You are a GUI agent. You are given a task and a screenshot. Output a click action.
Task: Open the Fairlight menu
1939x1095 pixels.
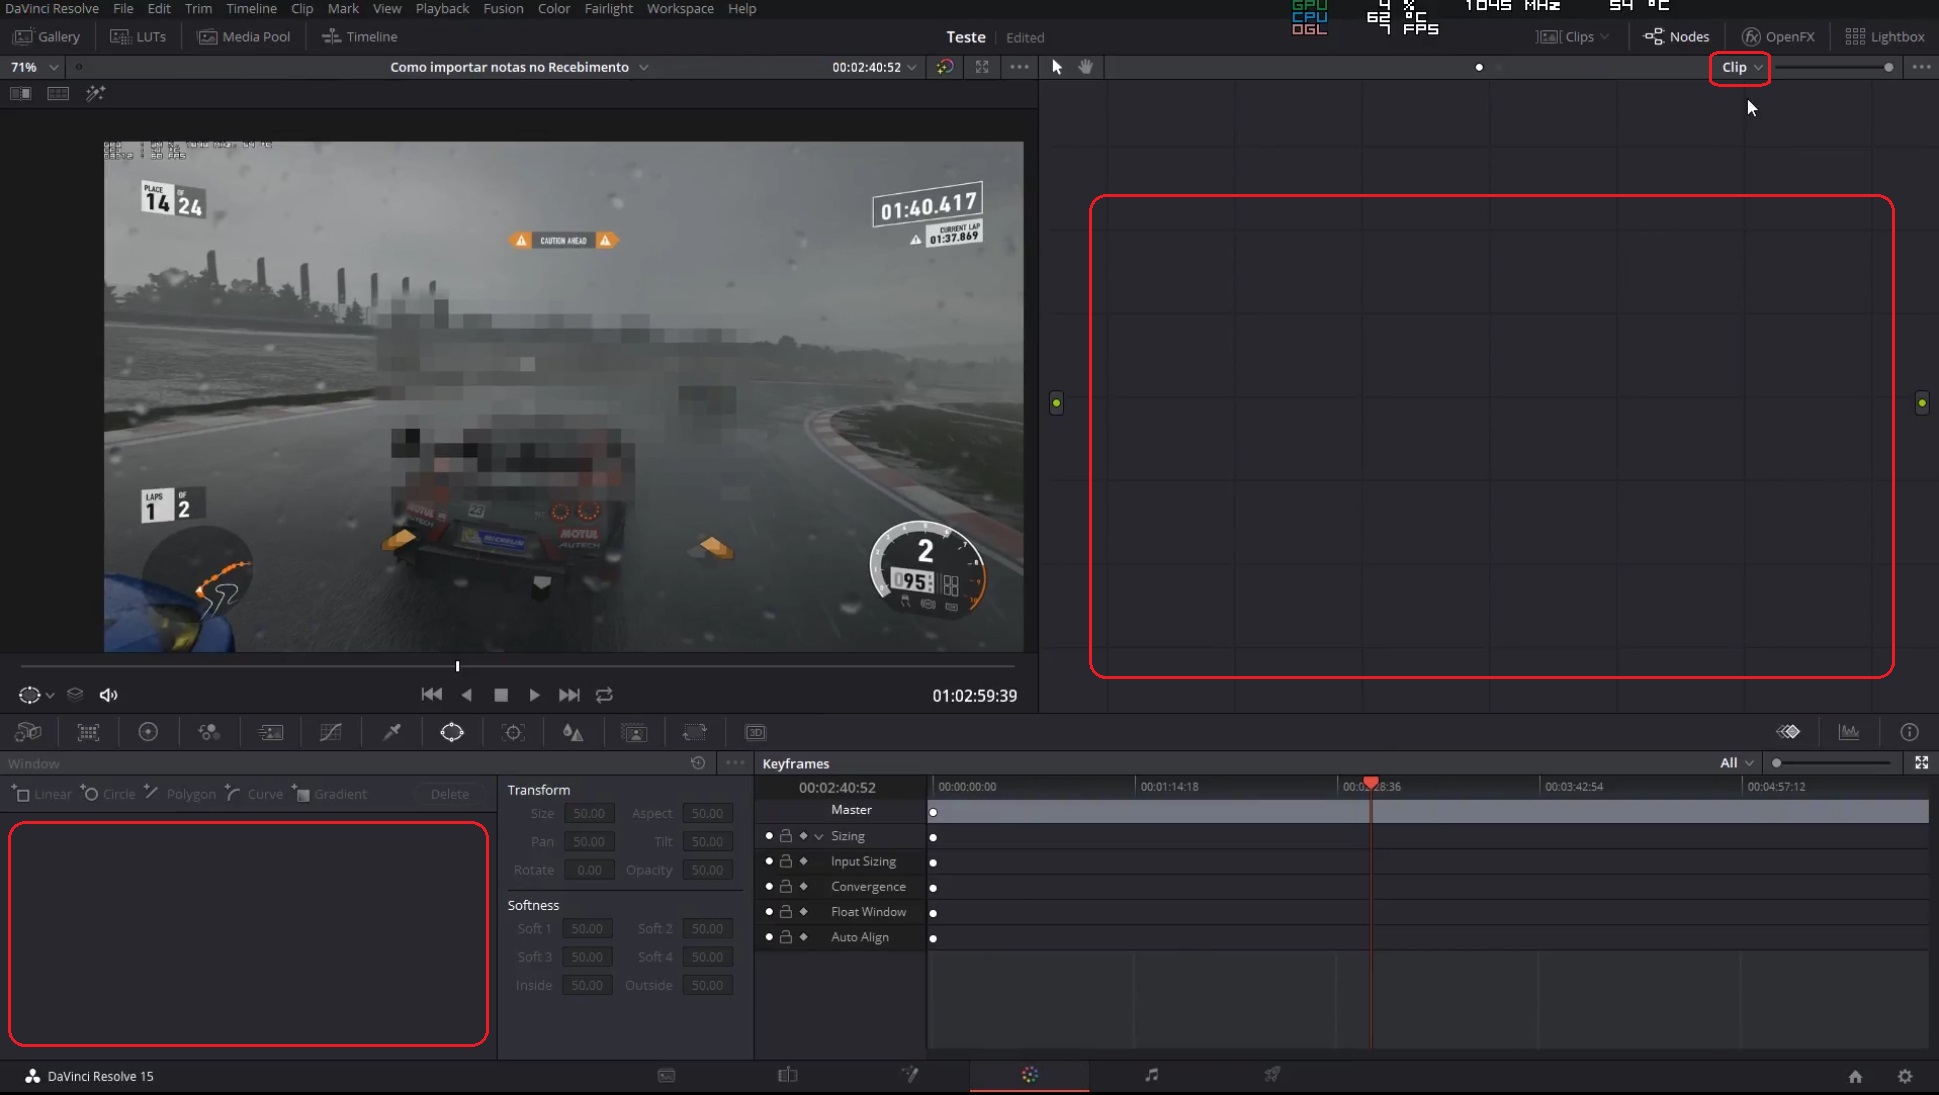(x=608, y=9)
